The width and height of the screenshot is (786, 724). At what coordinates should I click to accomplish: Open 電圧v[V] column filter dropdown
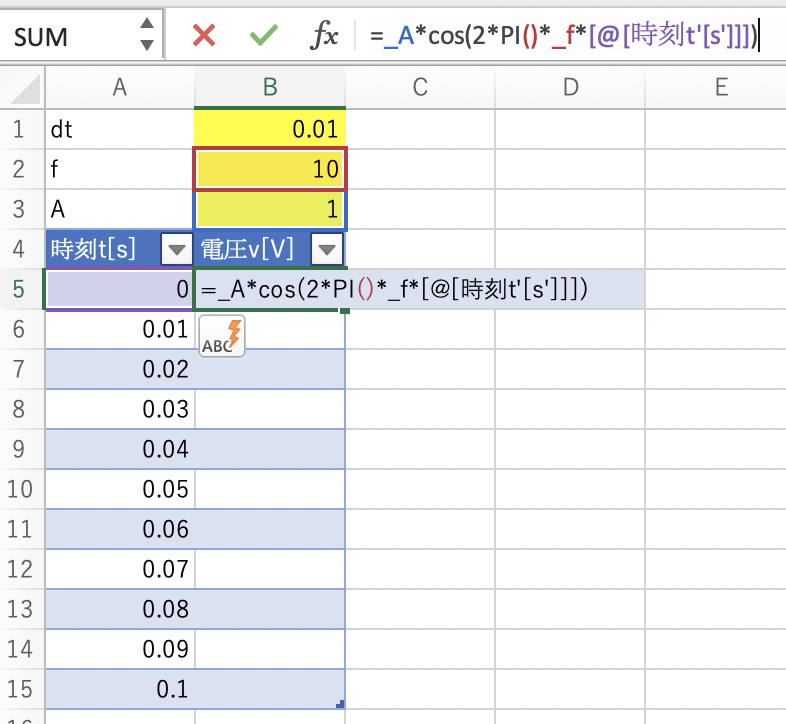click(327, 249)
